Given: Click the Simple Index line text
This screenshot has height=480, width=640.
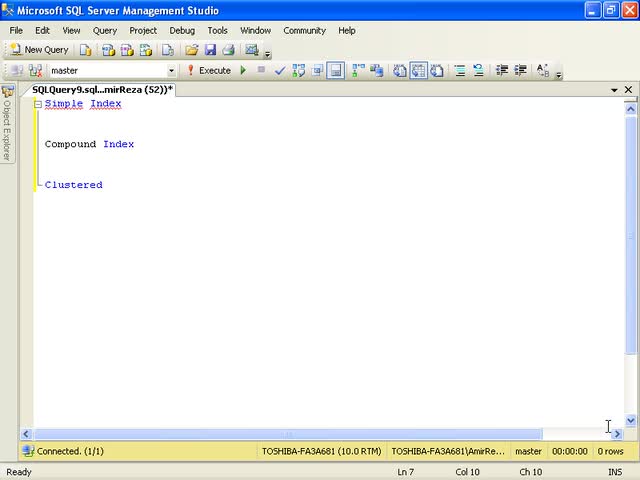Looking at the screenshot, I should click(83, 104).
